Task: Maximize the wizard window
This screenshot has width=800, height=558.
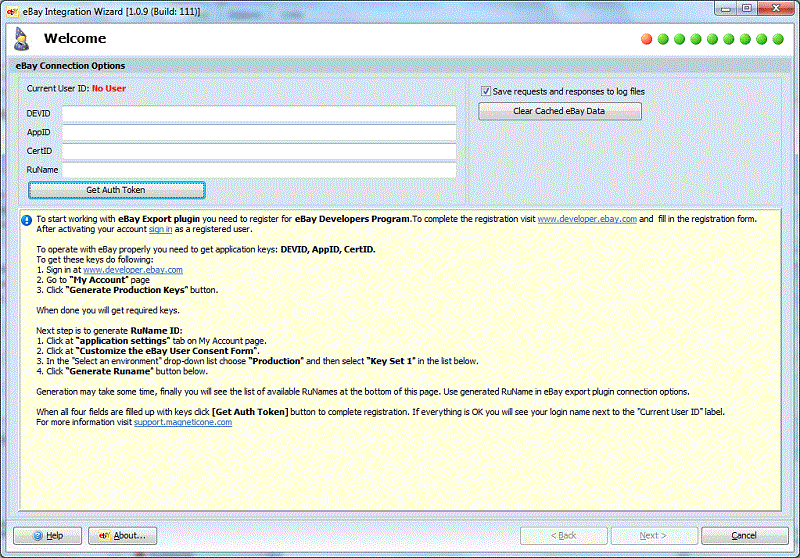Action: 747,9
